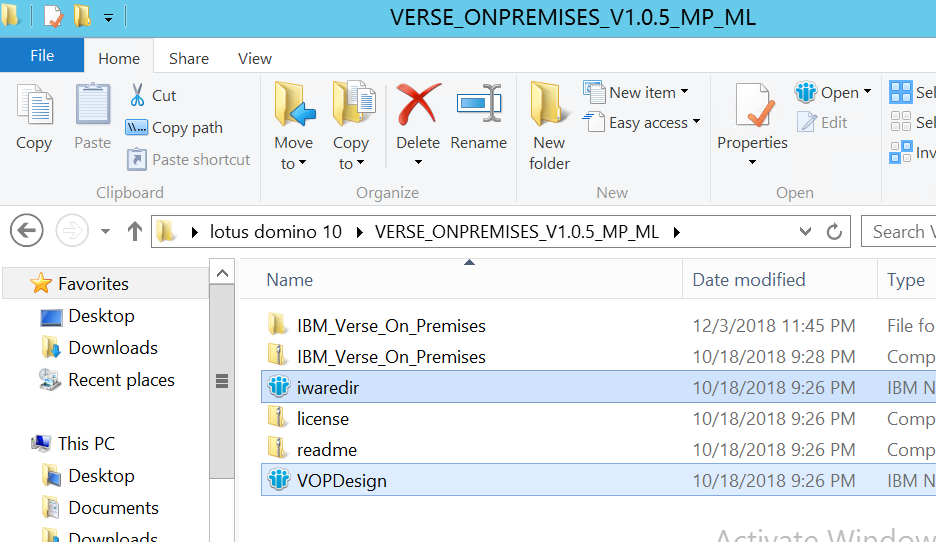
Task: Click 'lotus domino 10' in address bar
Action: click(276, 232)
